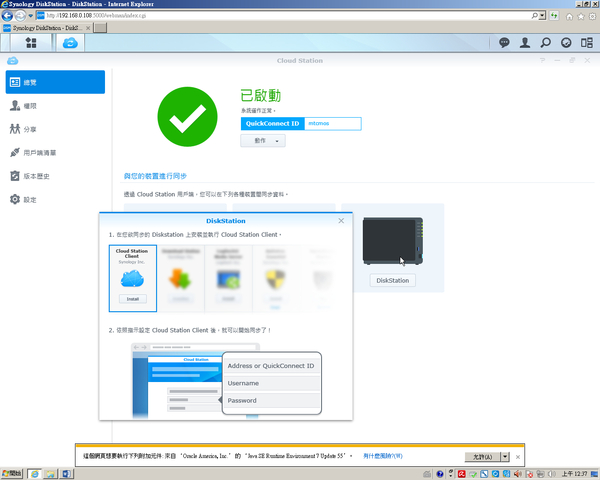Click the blue help question tray icon
This screenshot has height=480, width=600.
(x=440, y=474)
